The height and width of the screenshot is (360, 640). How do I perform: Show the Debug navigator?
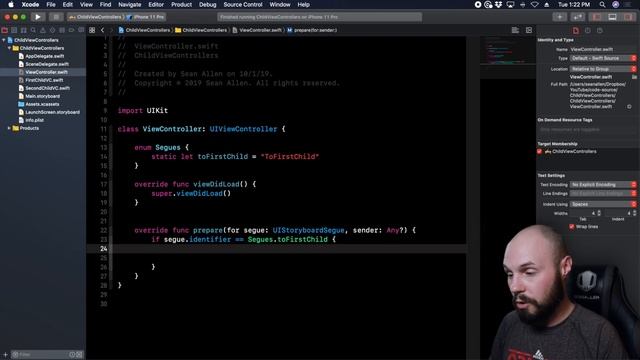(x=62, y=30)
